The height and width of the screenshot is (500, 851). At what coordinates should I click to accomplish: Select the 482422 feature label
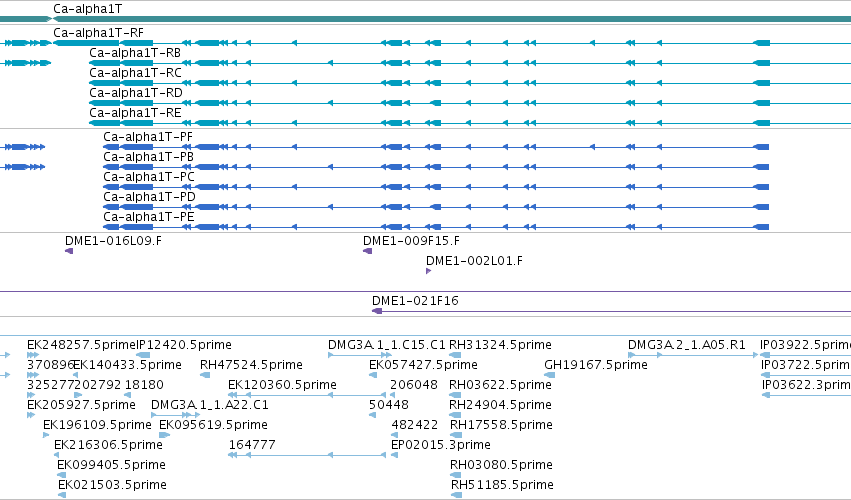(415, 426)
